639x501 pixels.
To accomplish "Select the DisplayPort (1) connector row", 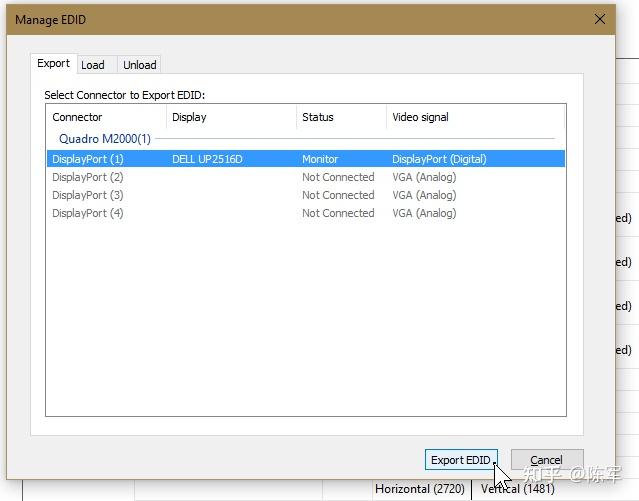I will (306, 159).
